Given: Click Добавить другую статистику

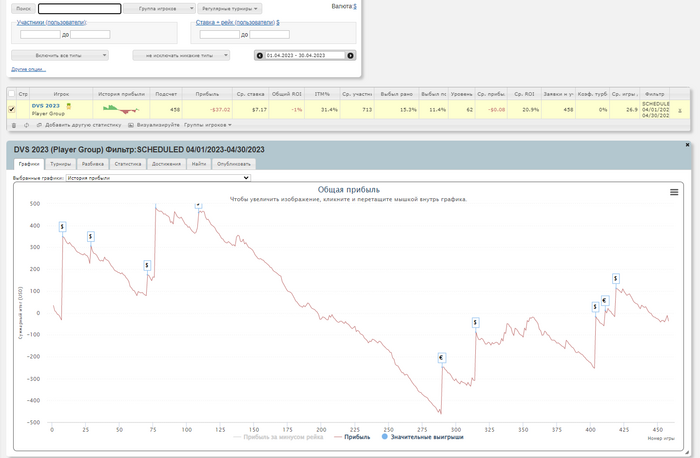Looking at the screenshot, I should [79, 125].
